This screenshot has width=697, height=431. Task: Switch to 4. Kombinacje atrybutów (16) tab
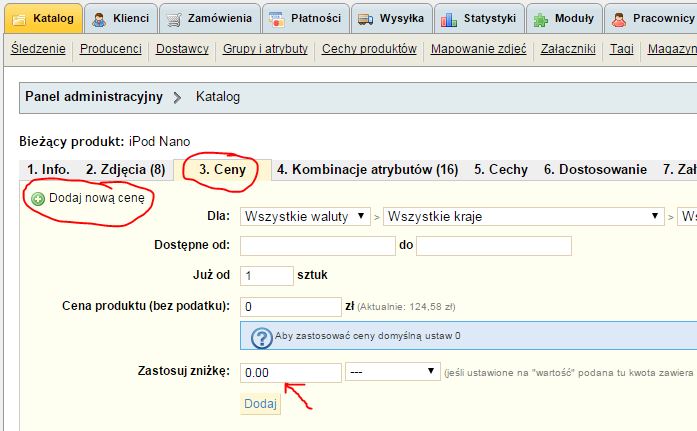coord(368,169)
